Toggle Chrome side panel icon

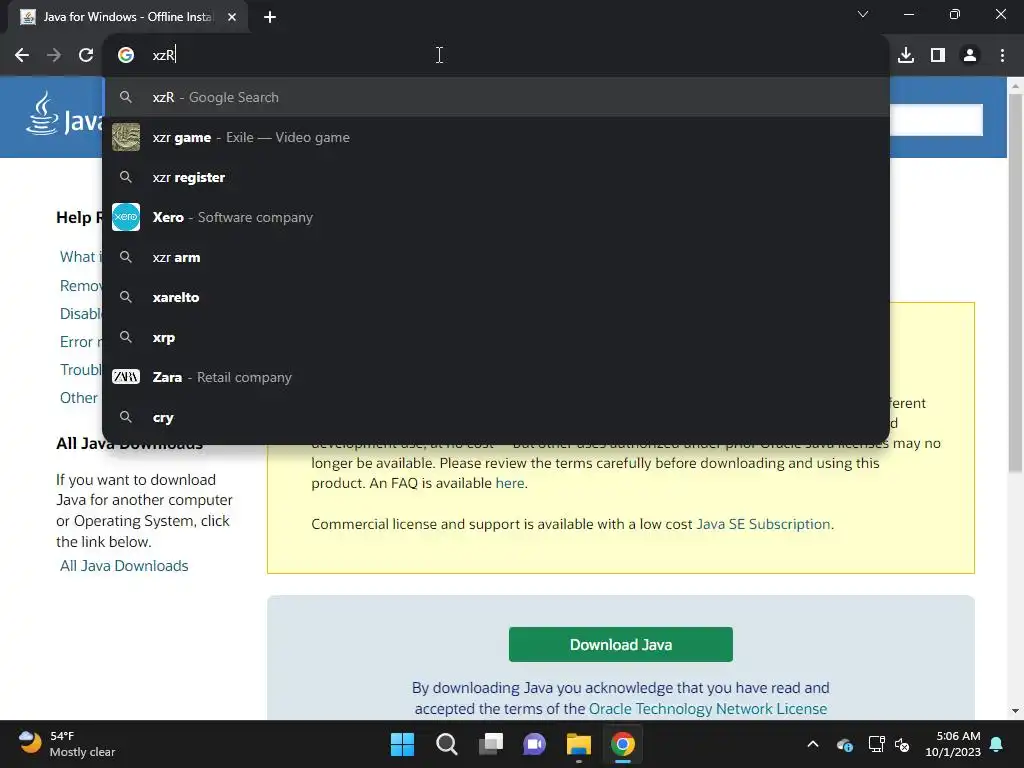[x=938, y=55]
